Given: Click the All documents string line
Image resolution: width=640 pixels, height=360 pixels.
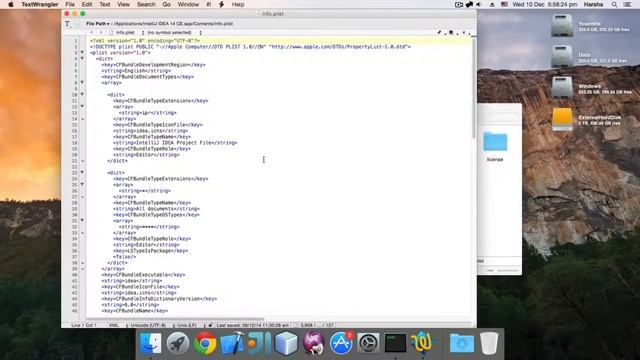Looking at the screenshot, I should [x=156, y=209].
